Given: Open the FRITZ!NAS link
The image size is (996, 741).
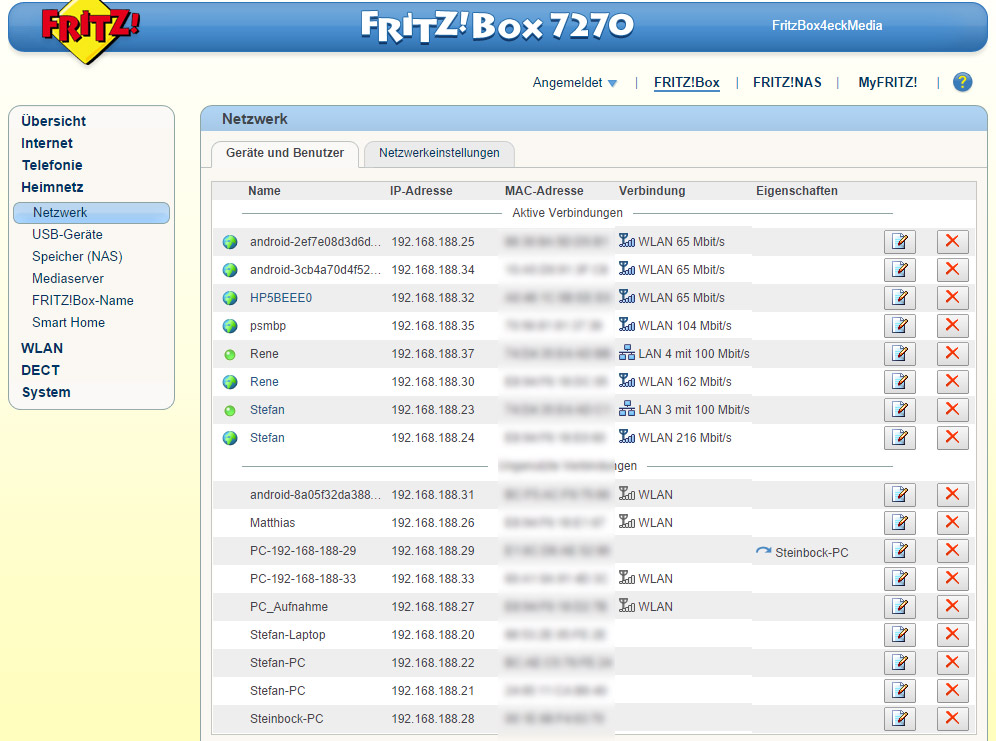Looking at the screenshot, I should pyautogui.click(x=787, y=83).
